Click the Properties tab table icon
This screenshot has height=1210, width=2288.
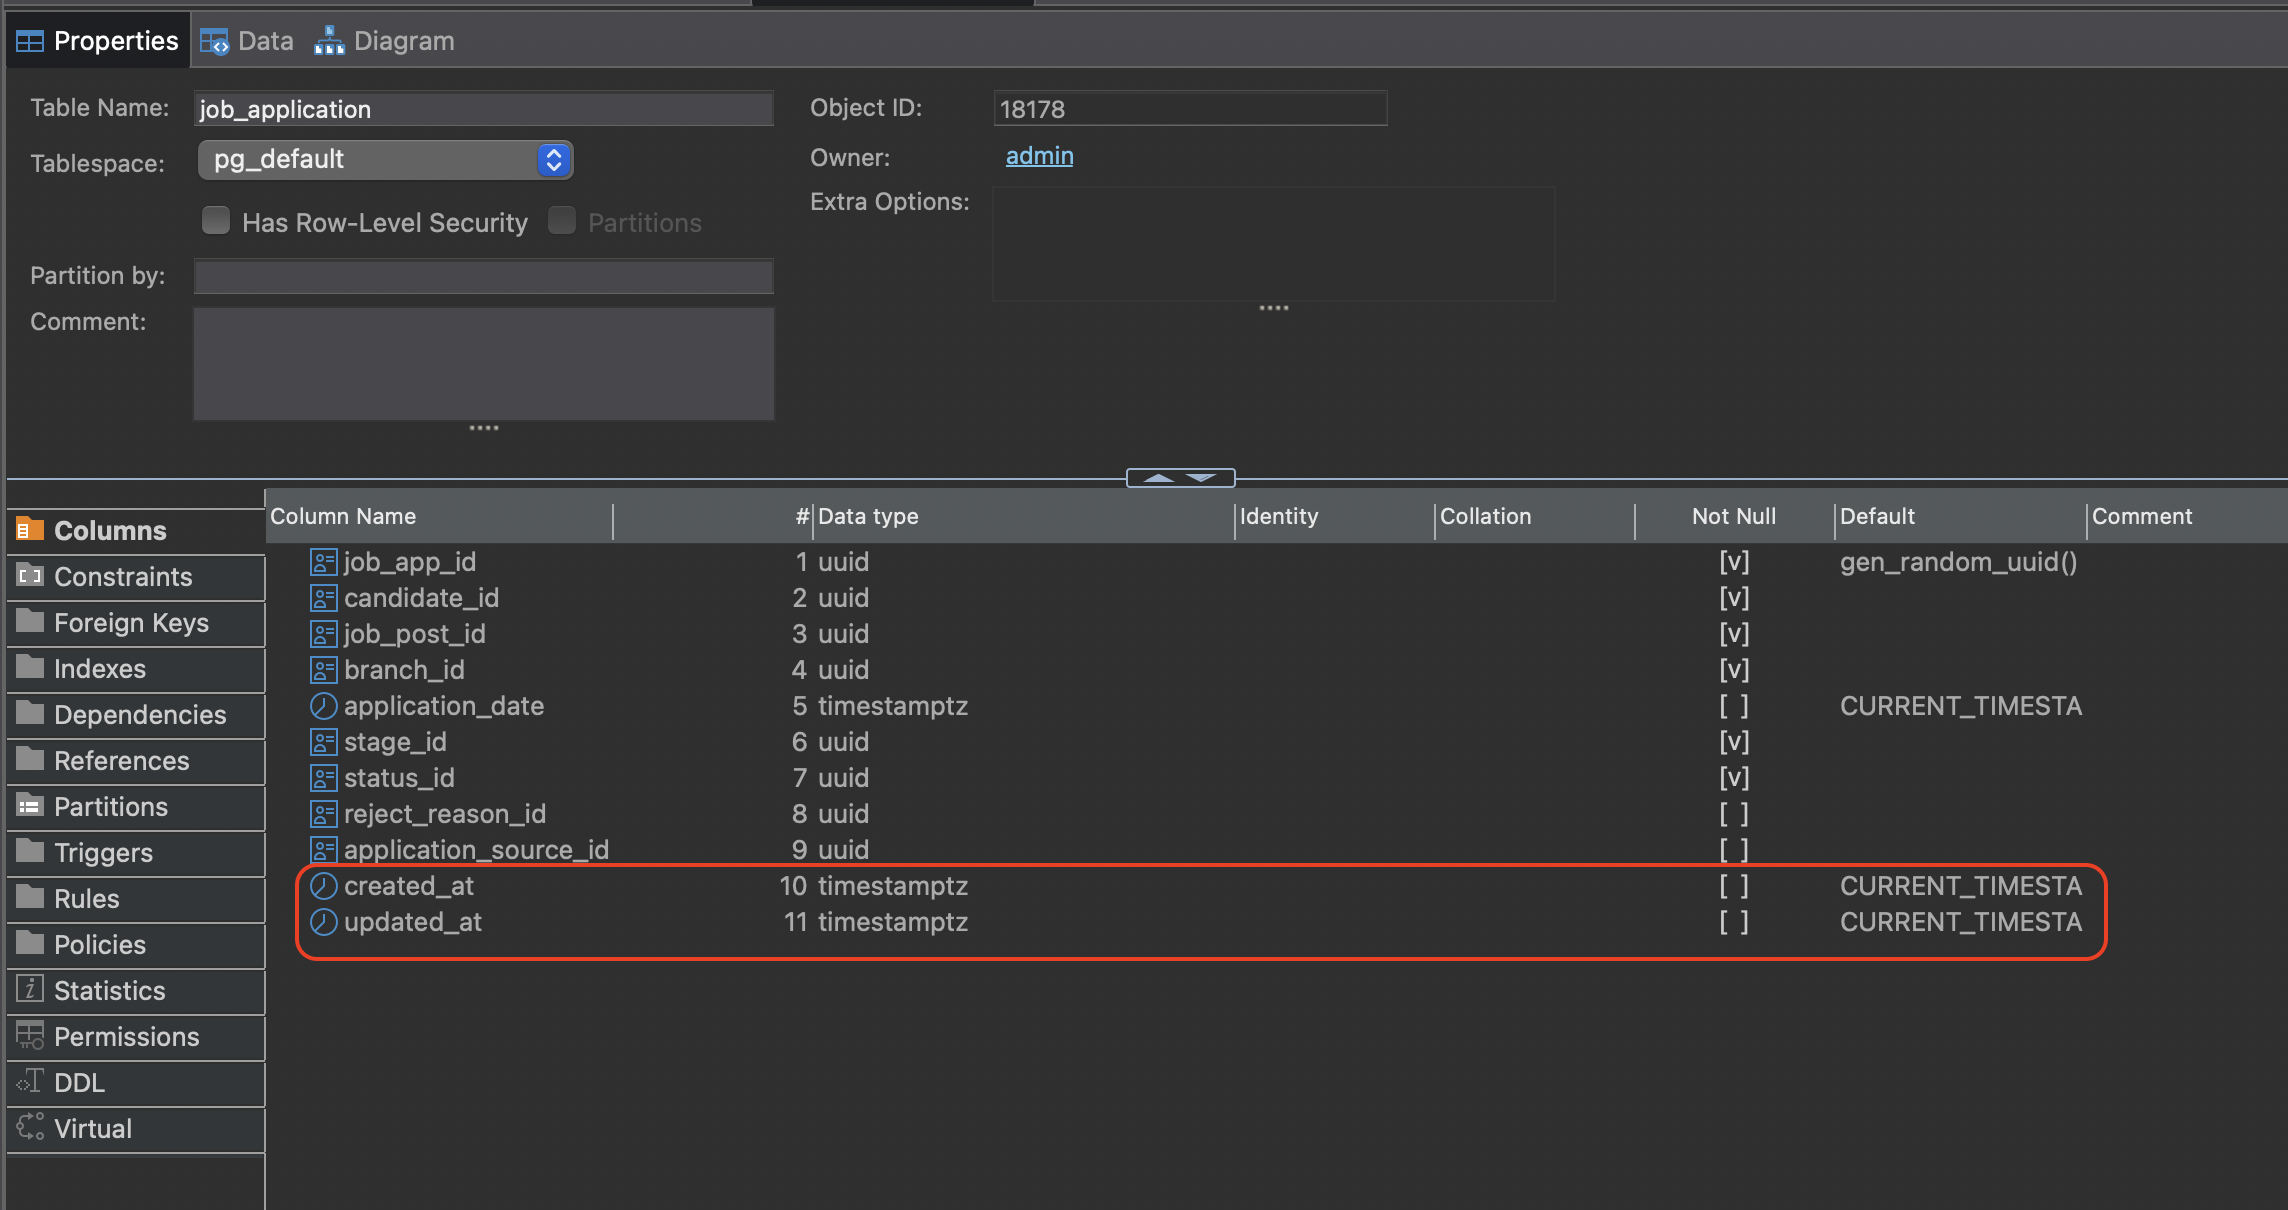(30, 41)
